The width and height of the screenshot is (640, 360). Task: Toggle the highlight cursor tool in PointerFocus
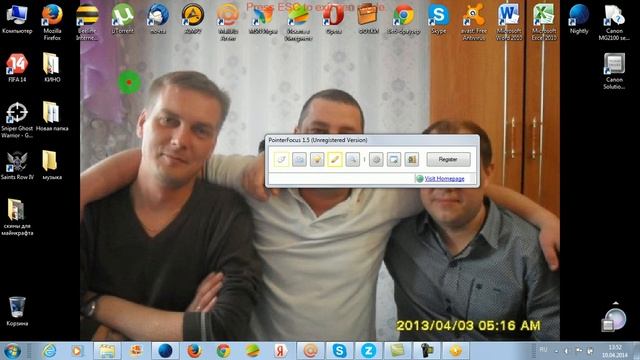(282, 159)
